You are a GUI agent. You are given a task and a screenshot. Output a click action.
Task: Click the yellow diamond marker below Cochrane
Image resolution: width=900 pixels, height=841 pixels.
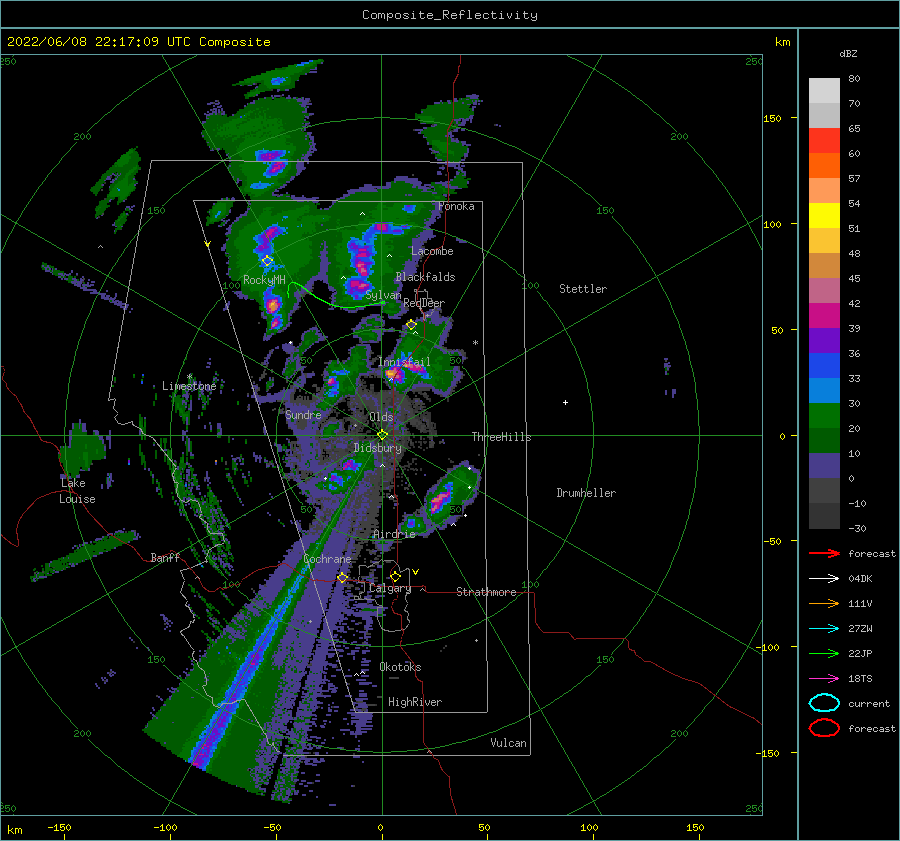(x=342, y=577)
